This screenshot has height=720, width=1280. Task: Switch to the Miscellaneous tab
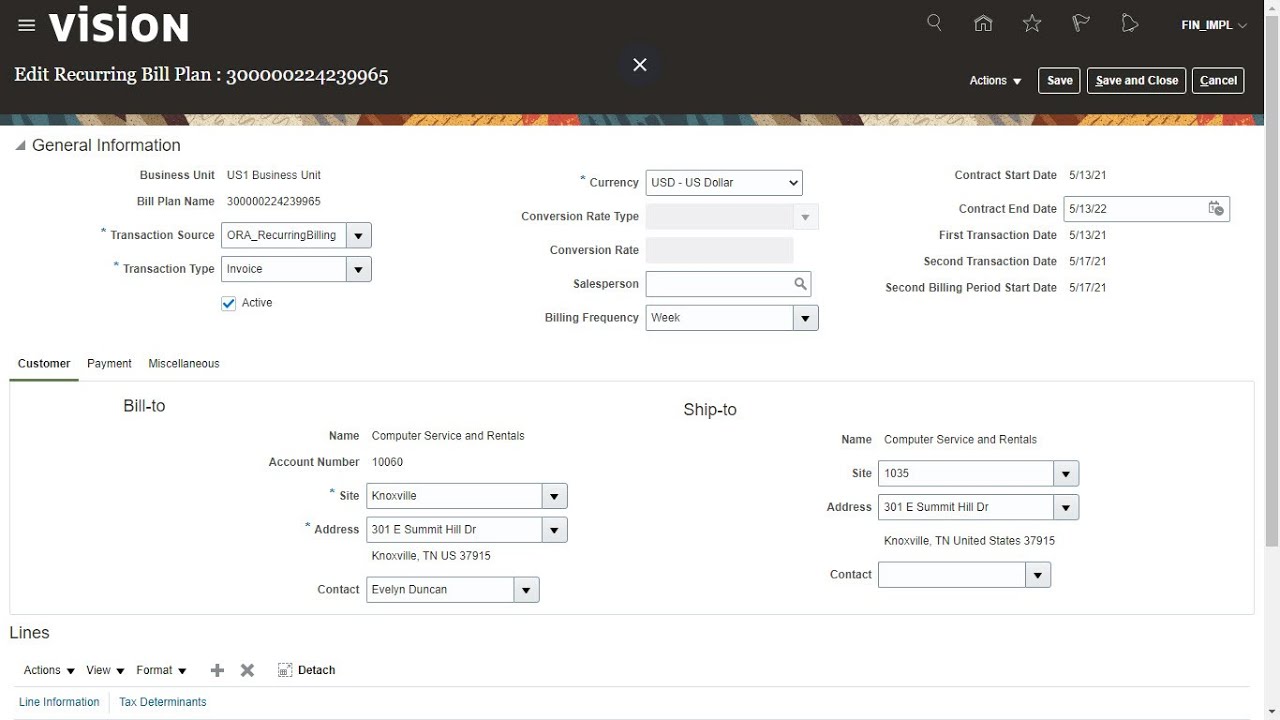tap(184, 364)
